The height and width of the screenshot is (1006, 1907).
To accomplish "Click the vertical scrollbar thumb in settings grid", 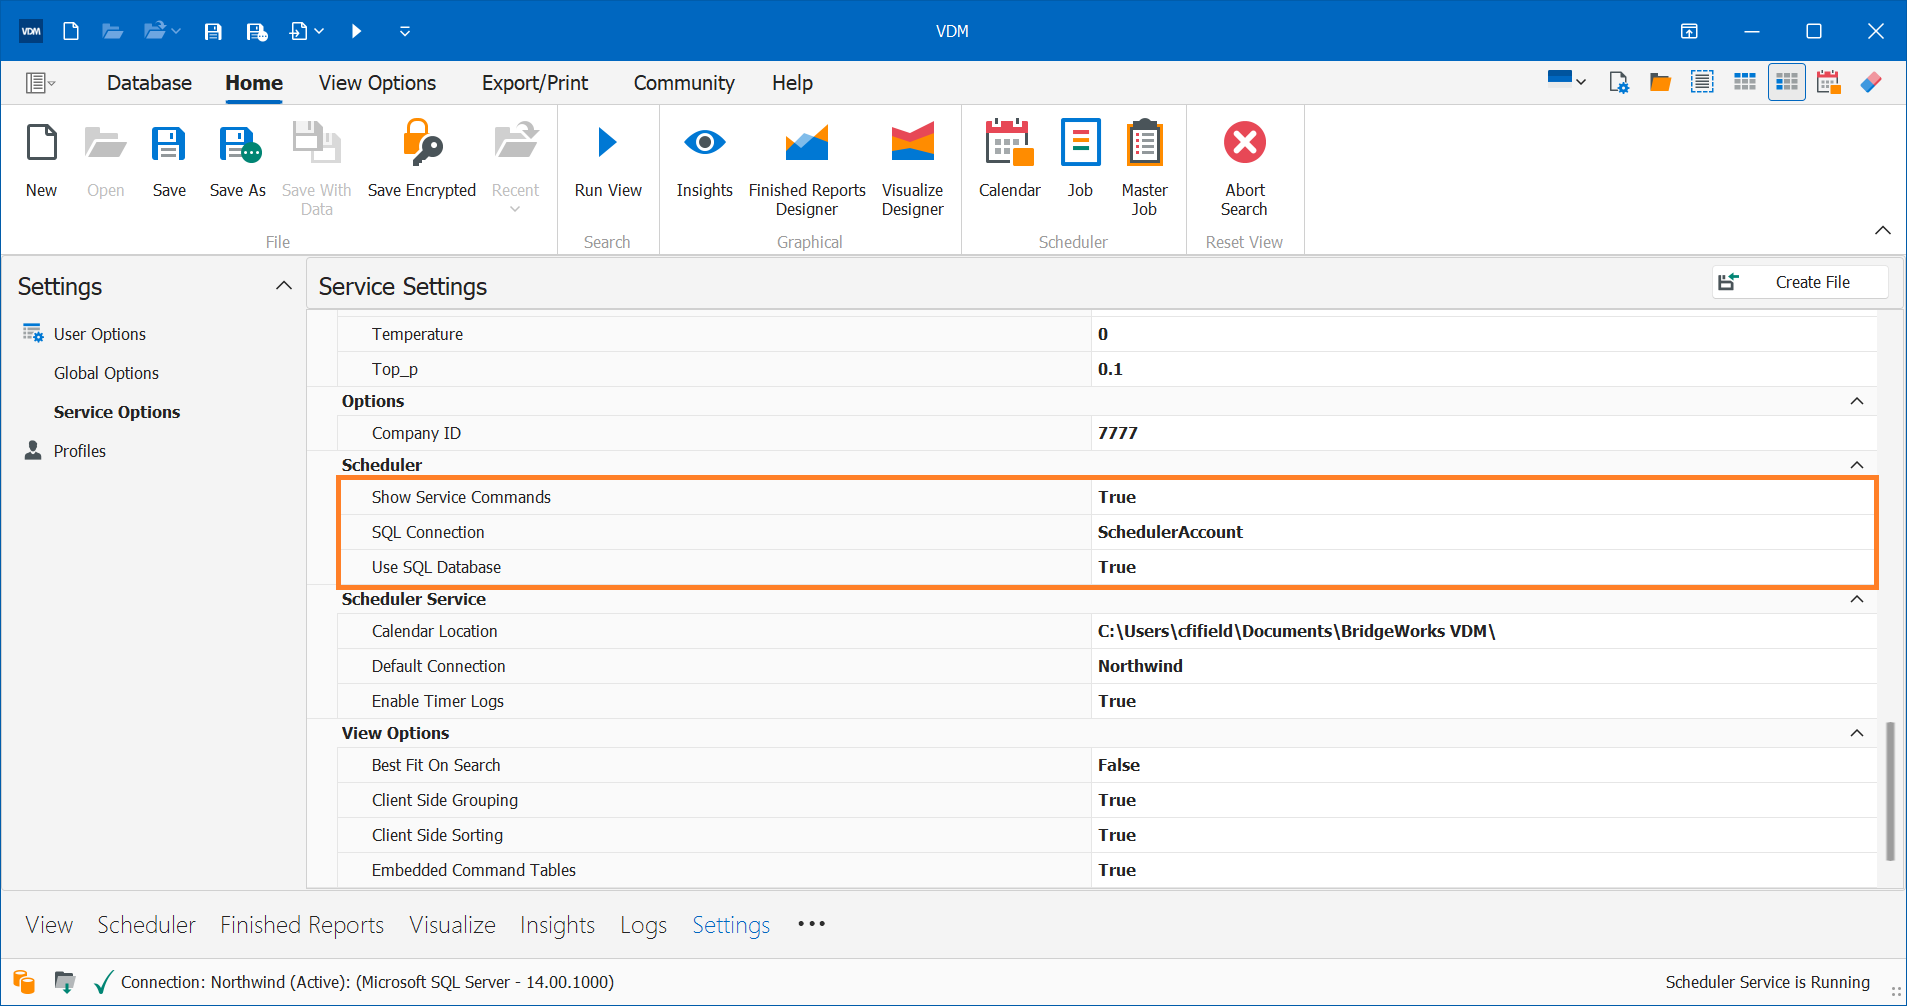I will pyautogui.click(x=1890, y=791).
